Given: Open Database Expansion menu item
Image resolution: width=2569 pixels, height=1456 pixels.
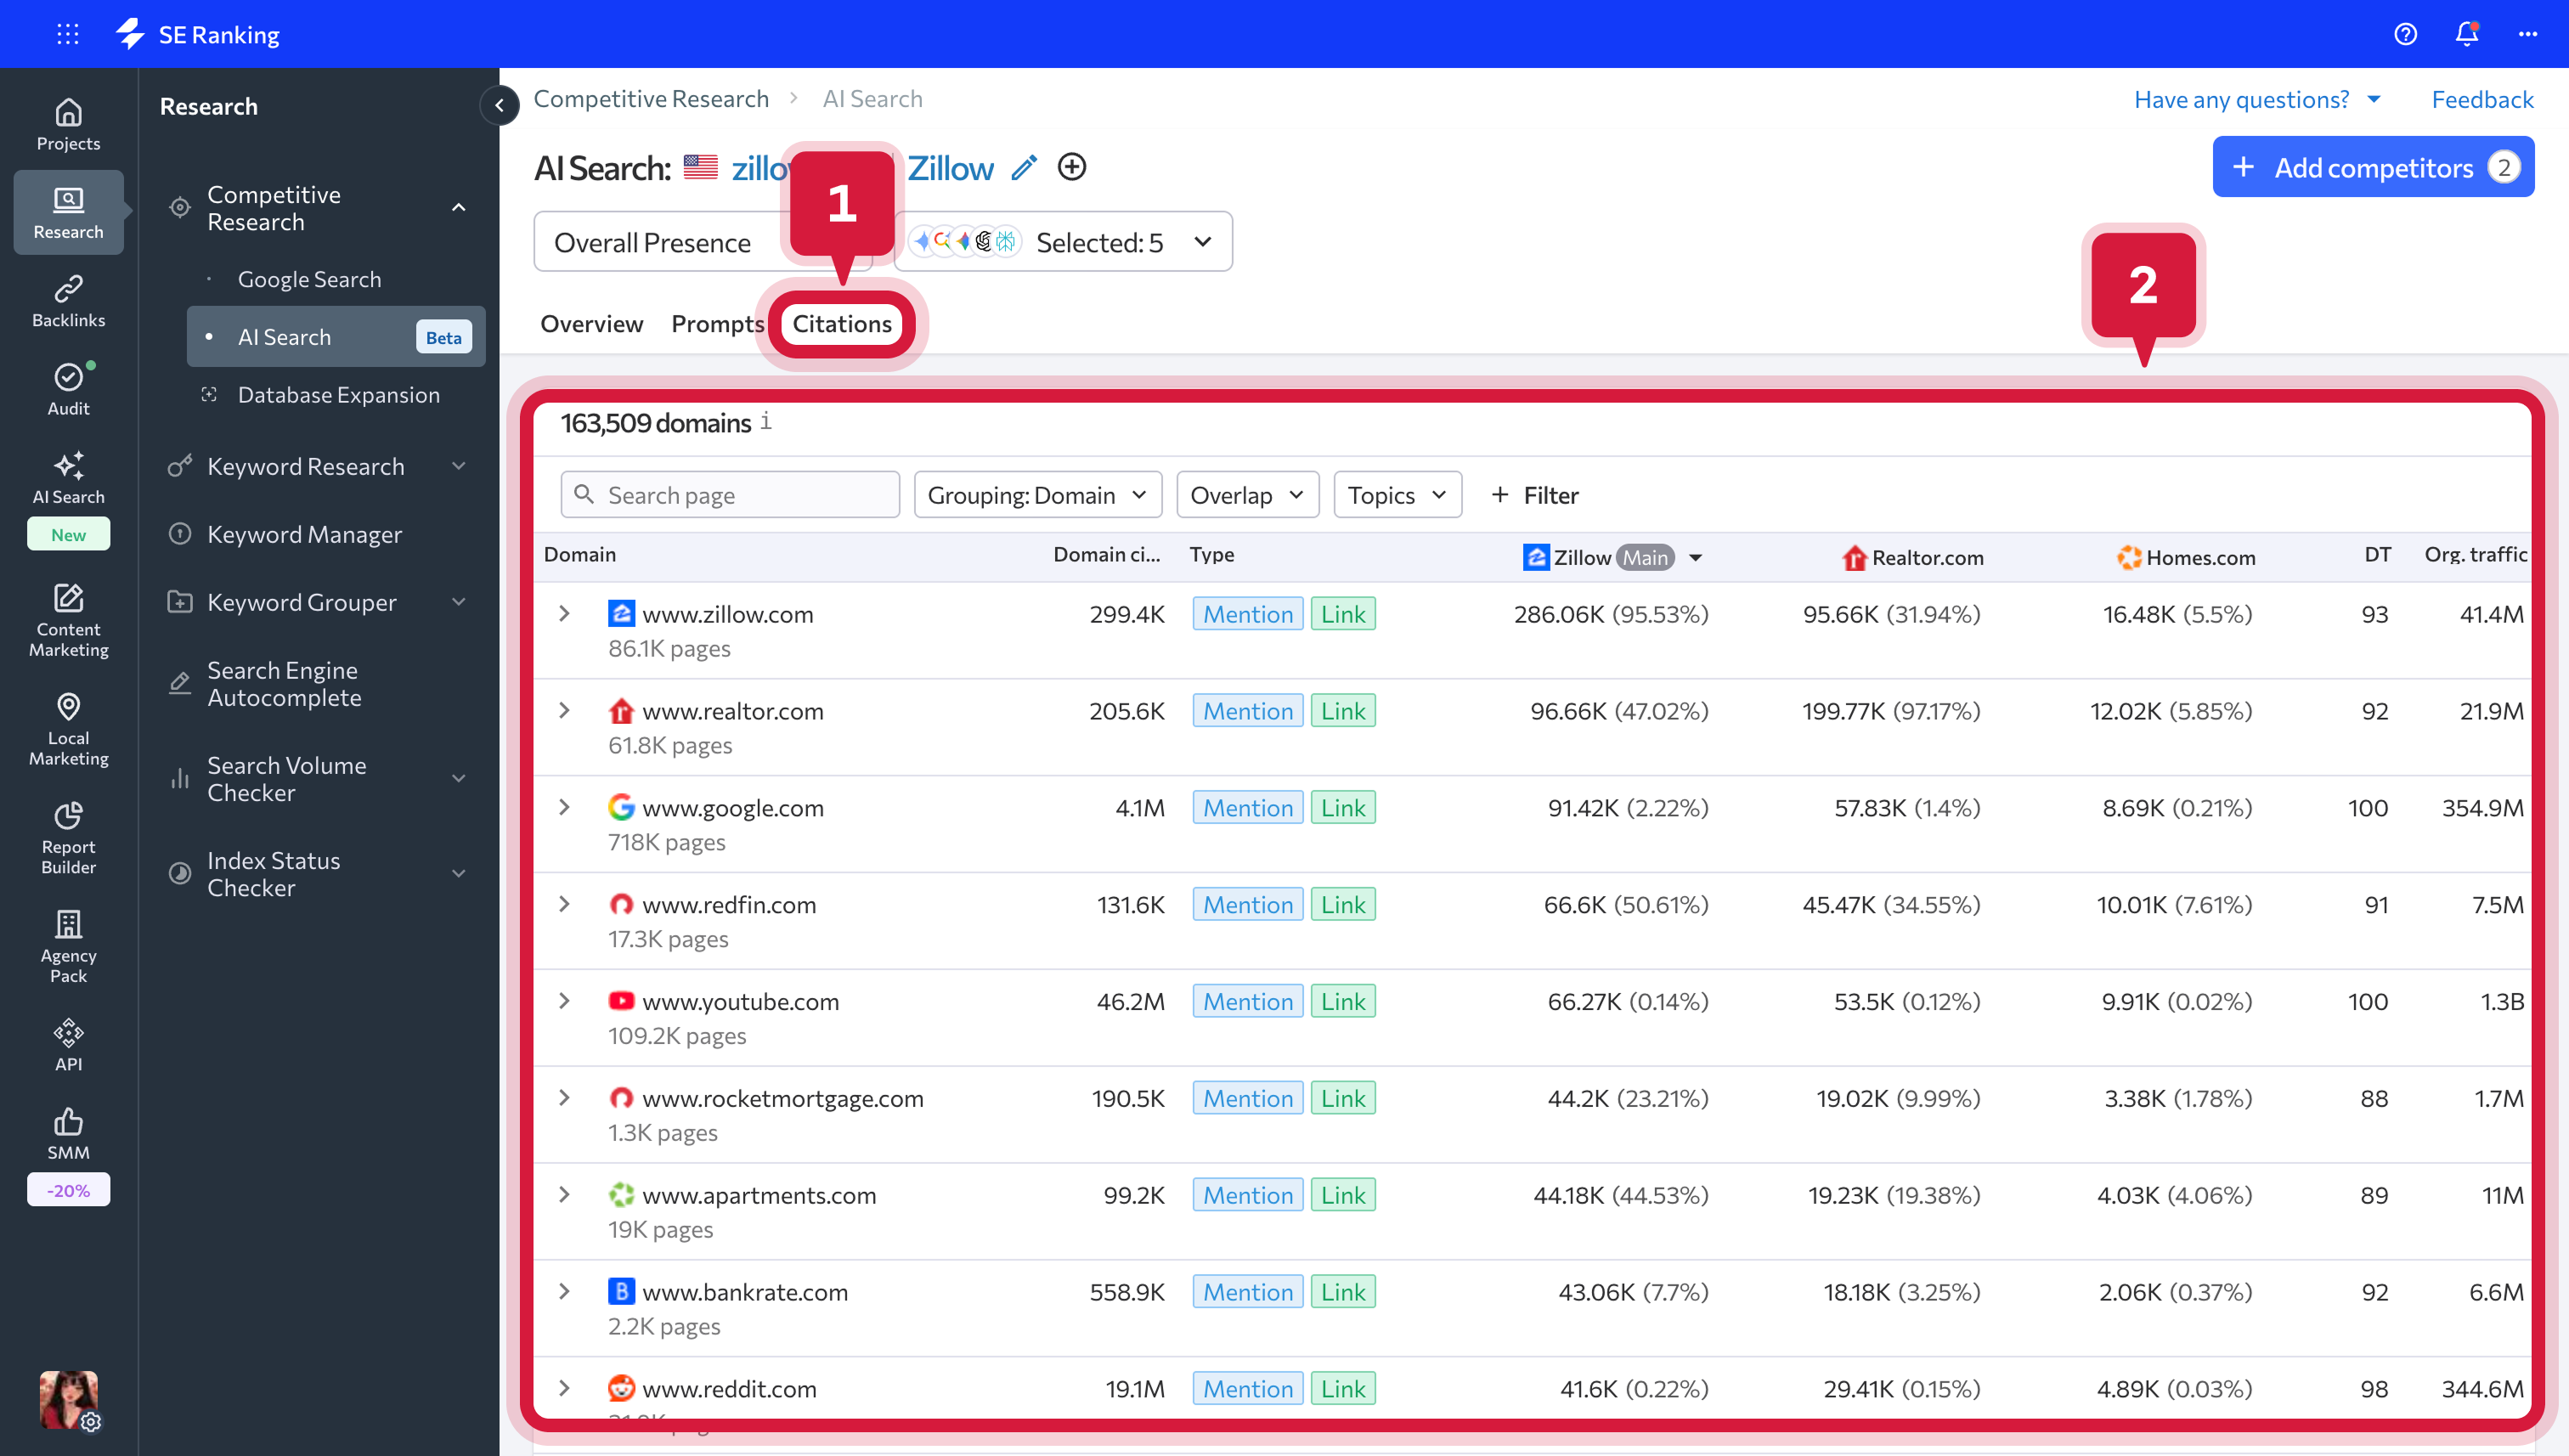Looking at the screenshot, I should tap(338, 395).
